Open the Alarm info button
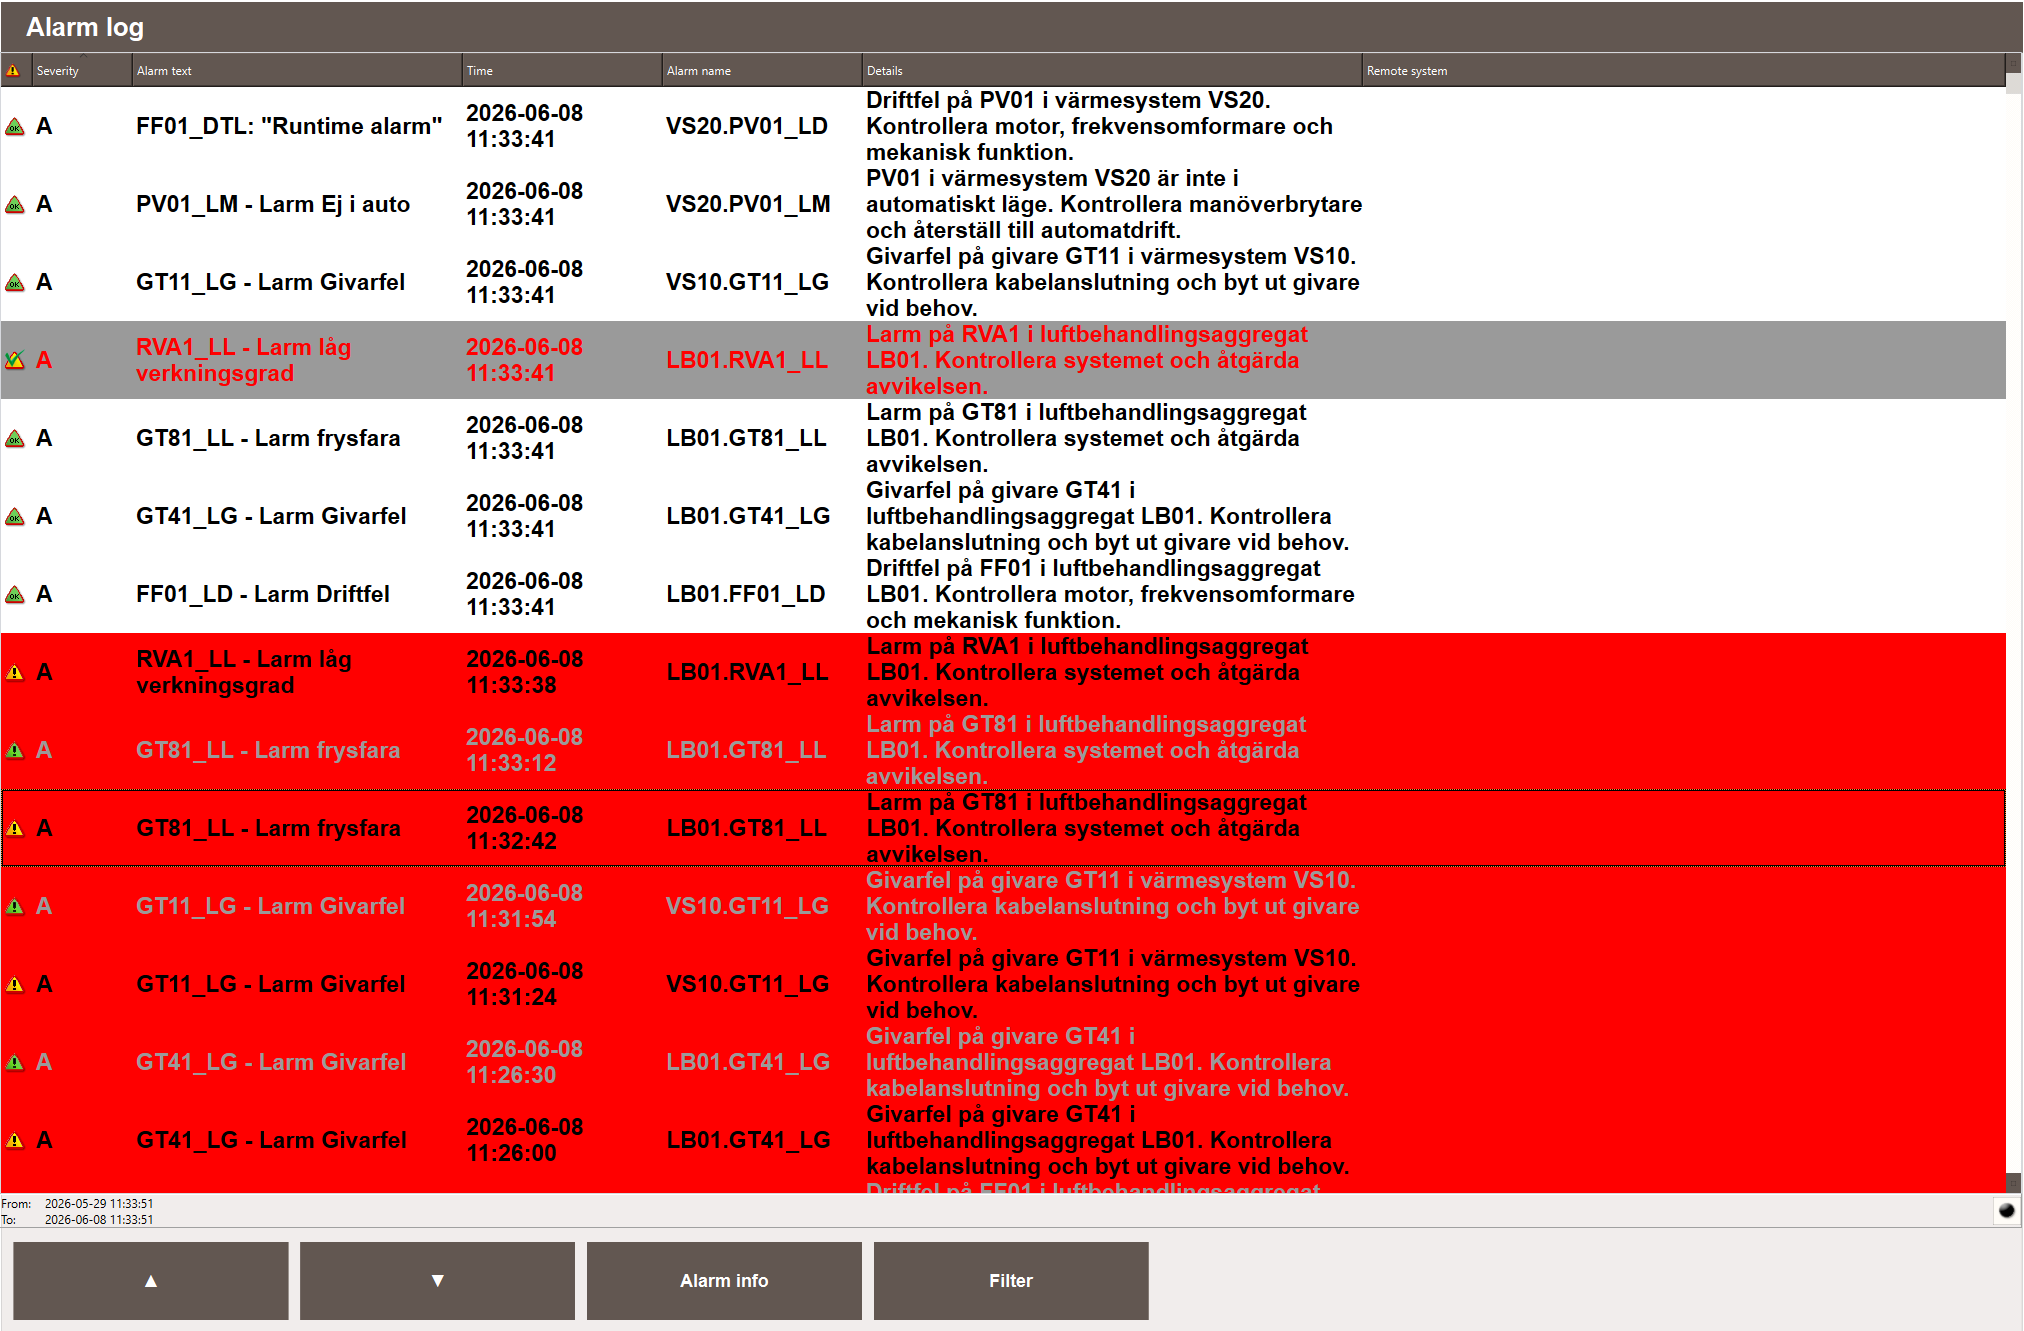This screenshot has height=1331, width=2024. click(724, 1281)
